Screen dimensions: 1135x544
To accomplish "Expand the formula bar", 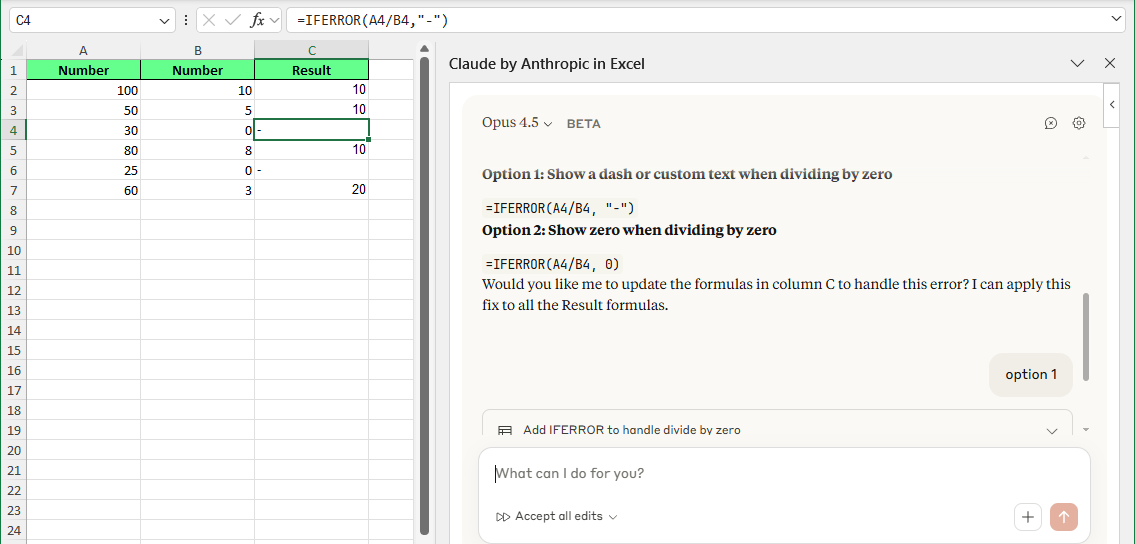I will (1118, 19).
